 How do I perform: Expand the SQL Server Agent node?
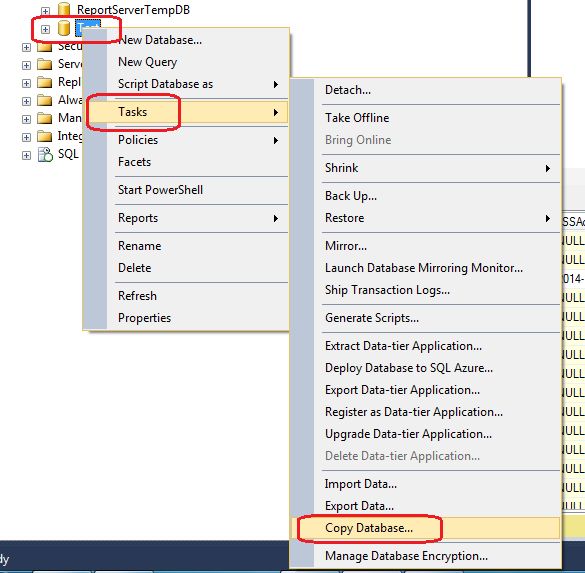click(26, 155)
